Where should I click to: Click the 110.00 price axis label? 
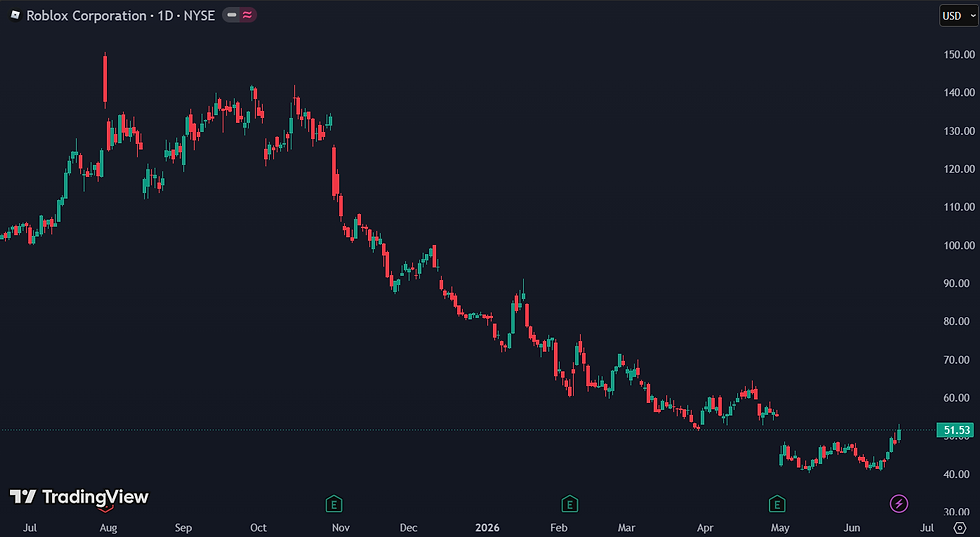(959, 207)
